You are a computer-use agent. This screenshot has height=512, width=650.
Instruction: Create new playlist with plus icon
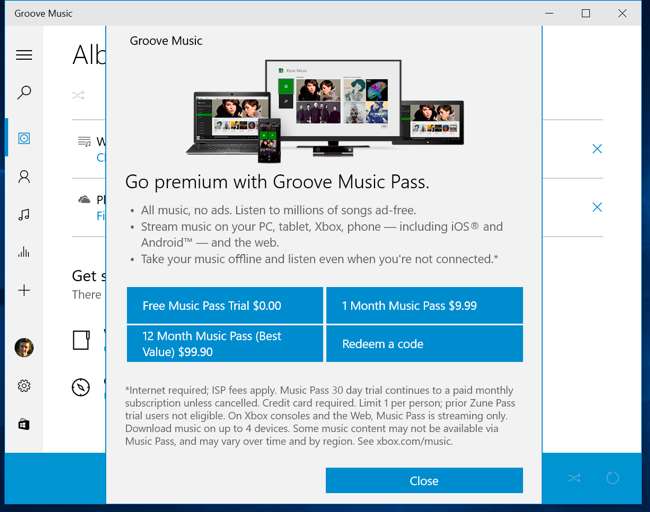[24, 290]
